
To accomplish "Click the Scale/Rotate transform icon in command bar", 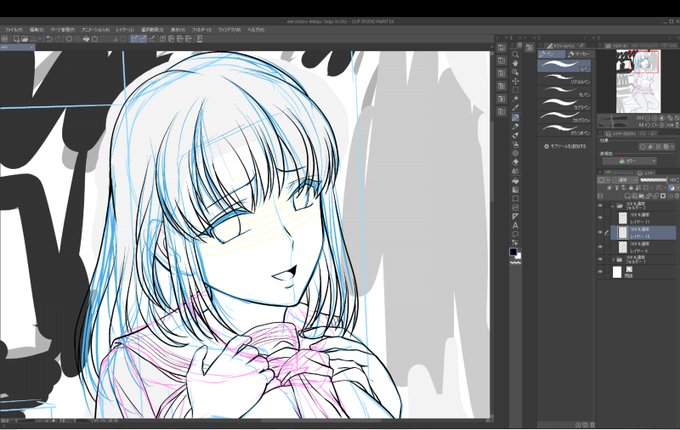I will click(x=95, y=39).
